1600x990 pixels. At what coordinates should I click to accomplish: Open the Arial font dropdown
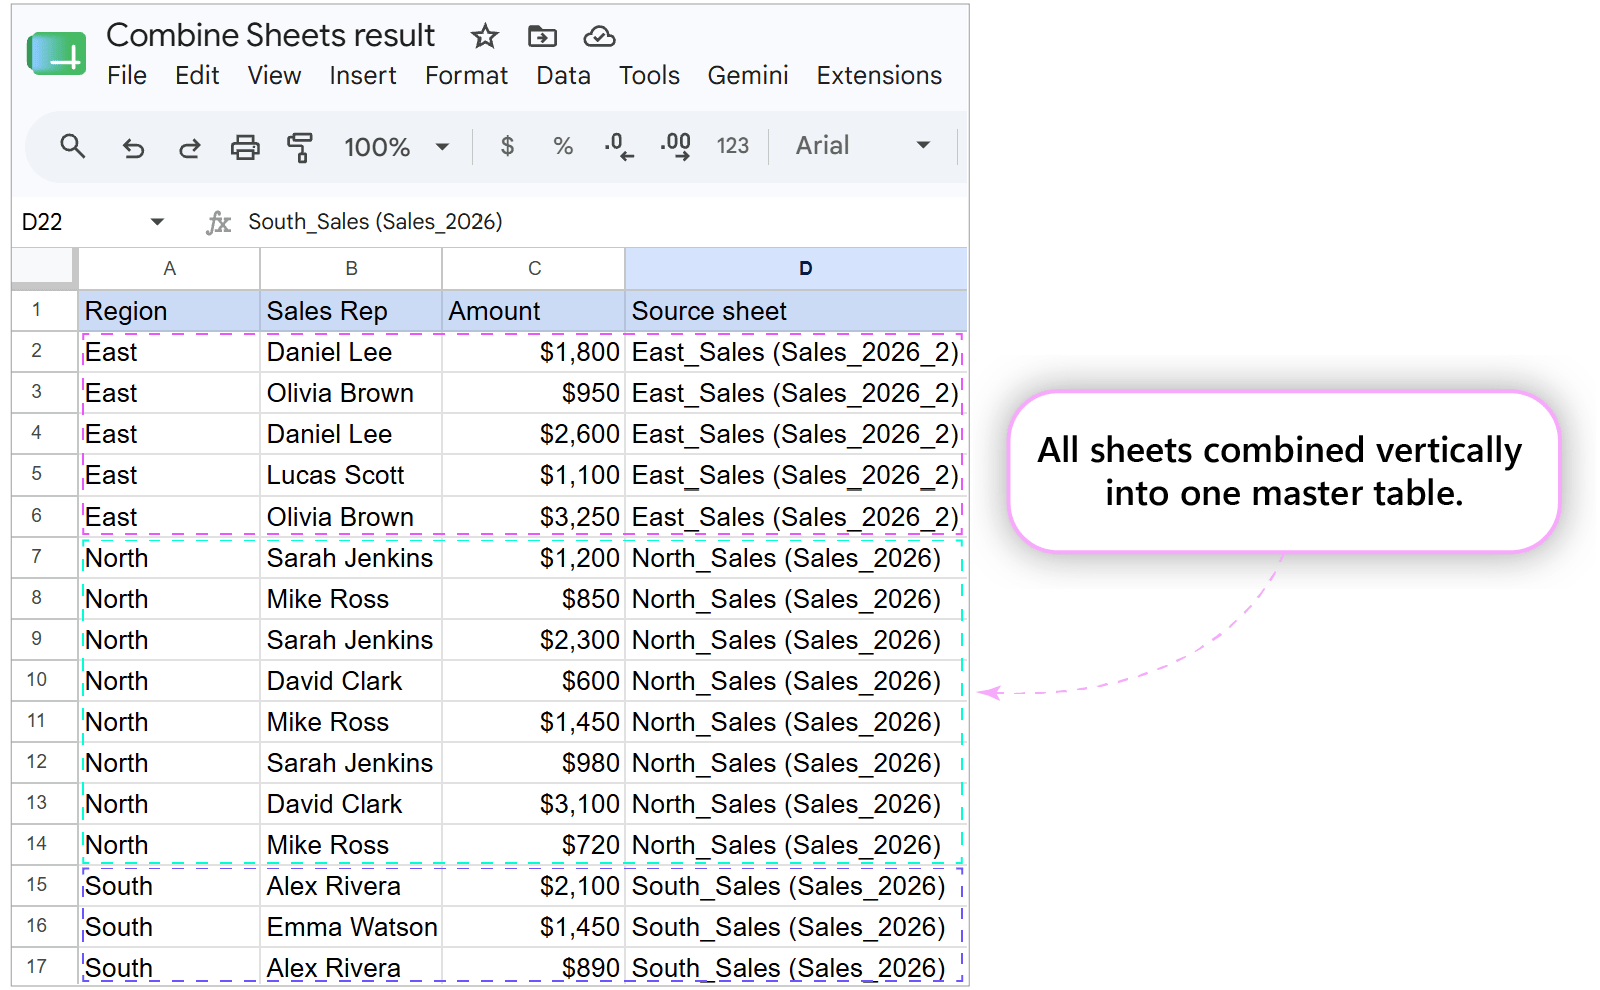pos(863,146)
